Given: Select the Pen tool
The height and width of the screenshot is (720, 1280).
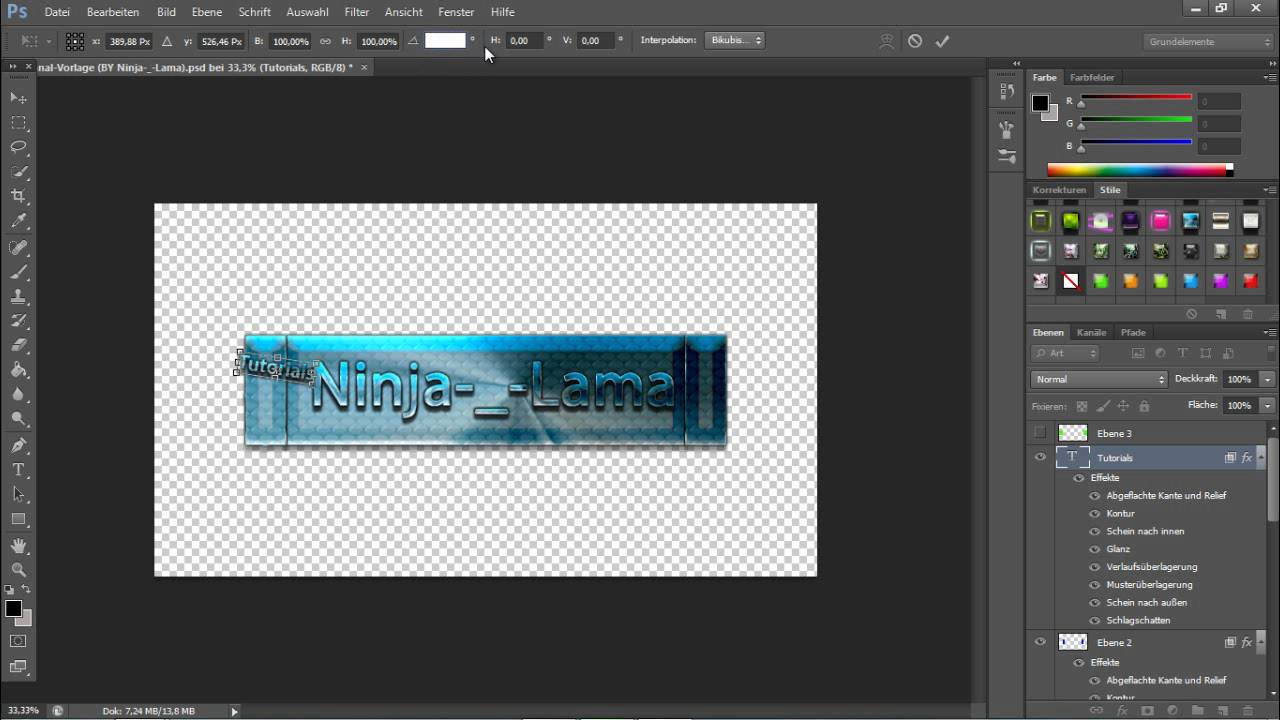Looking at the screenshot, I should click(x=19, y=445).
